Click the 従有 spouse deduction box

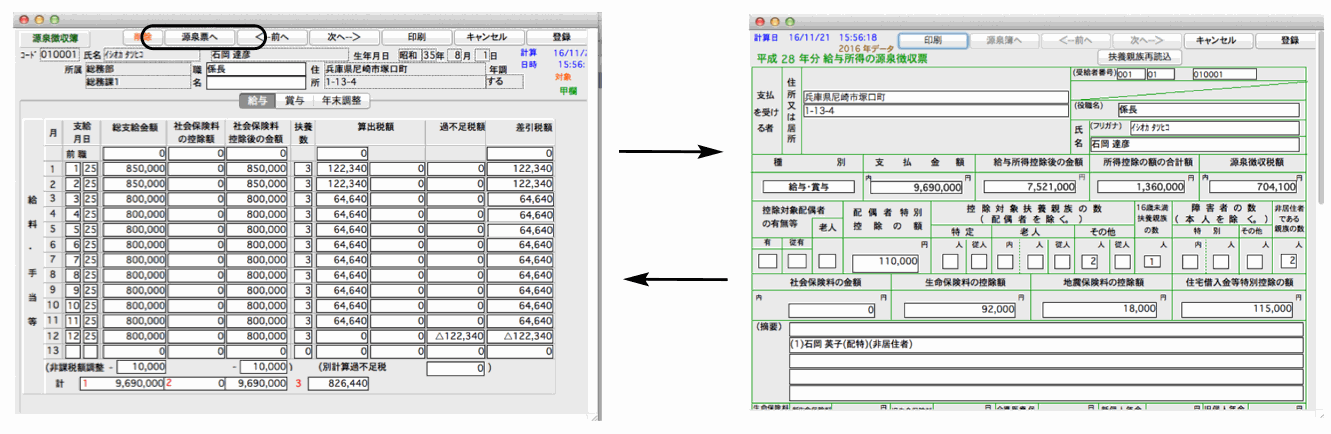pos(797,262)
